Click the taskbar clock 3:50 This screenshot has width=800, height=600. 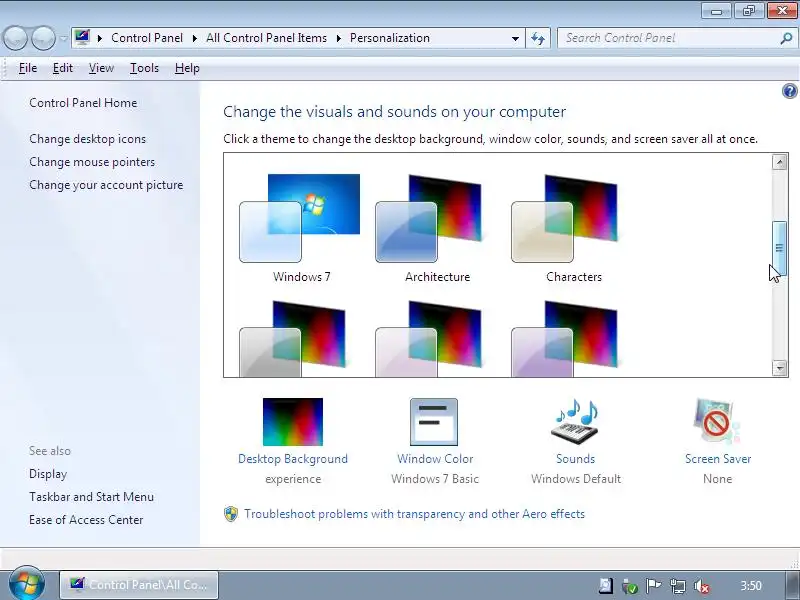click(x=751, y=585)
